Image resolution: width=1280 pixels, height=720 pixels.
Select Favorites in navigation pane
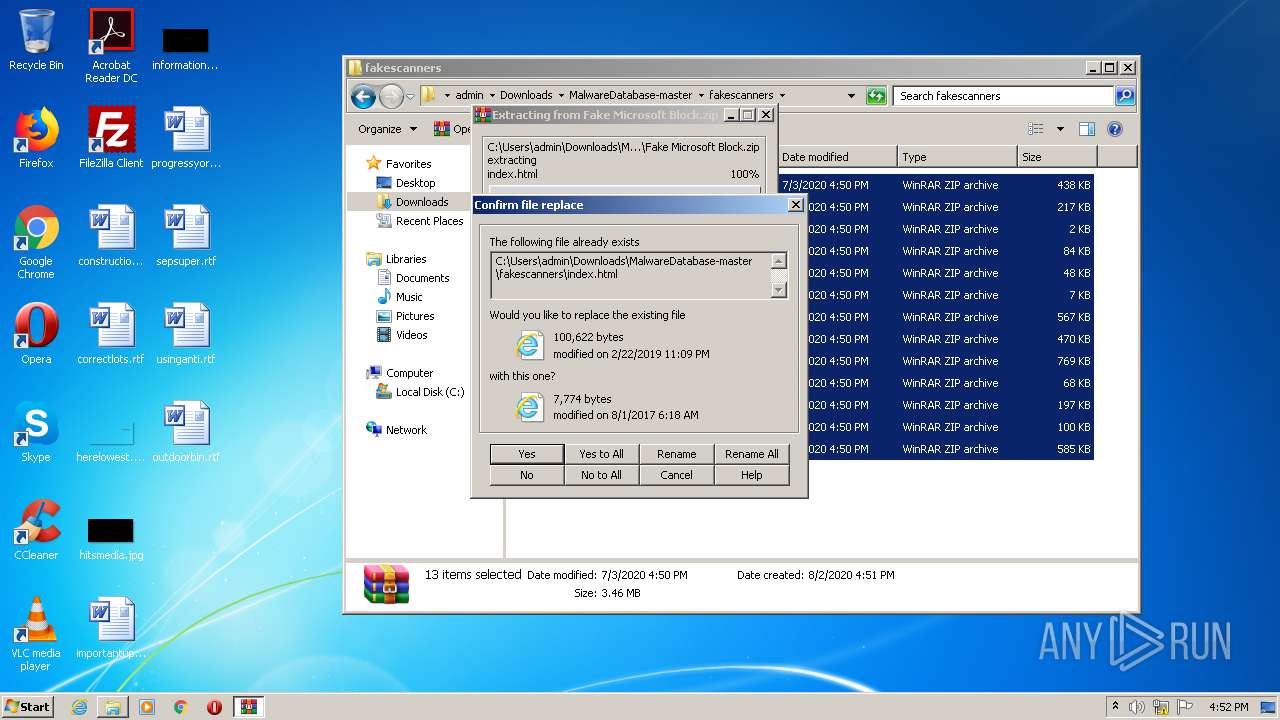[x=408, y=164]
